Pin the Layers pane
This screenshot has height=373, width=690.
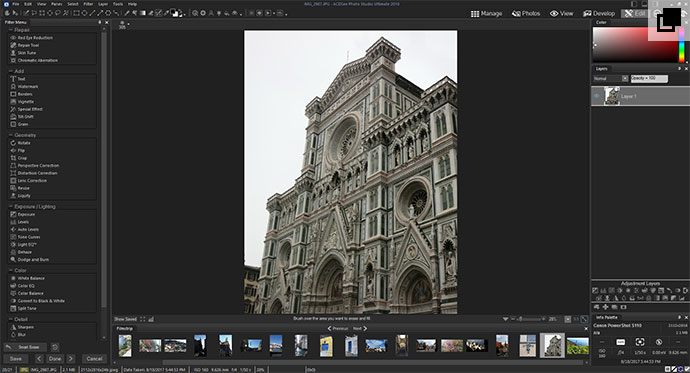(x=679, y=69)
